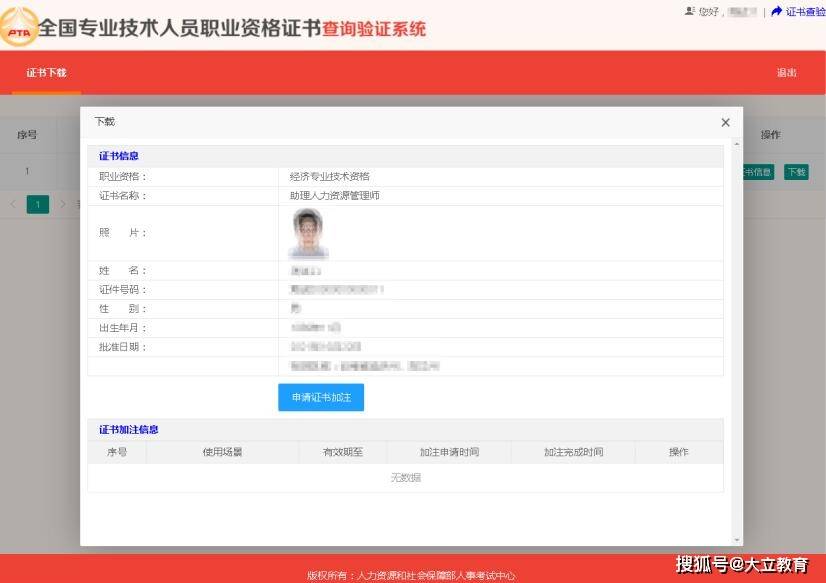
Task: Click the green 证书信息 button behind the dialog
Action: pos(758,172)
